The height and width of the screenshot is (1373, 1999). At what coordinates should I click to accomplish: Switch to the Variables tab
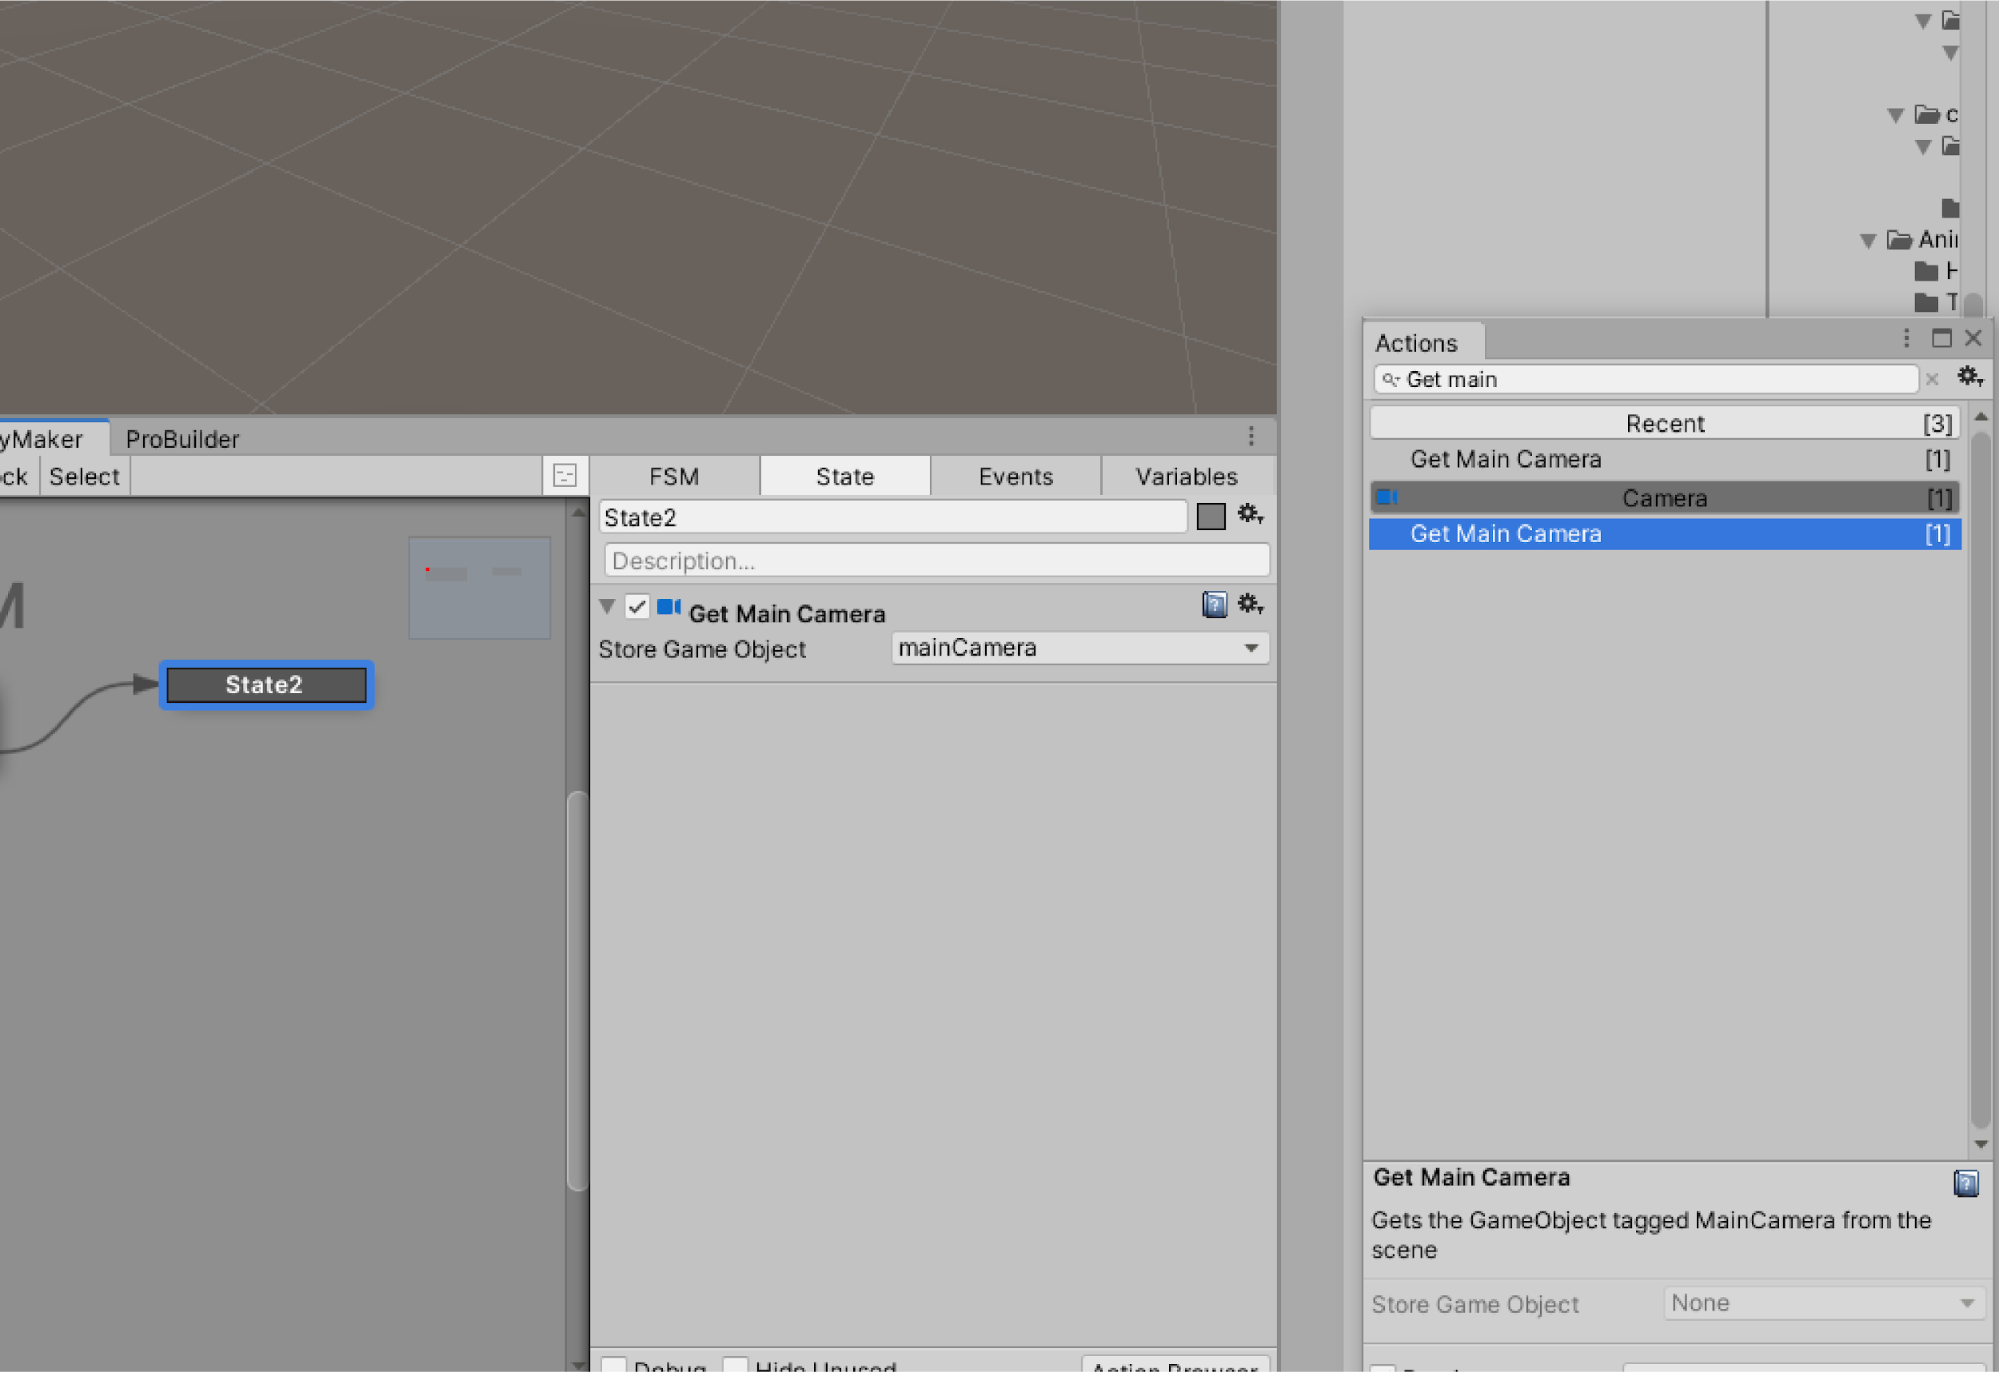[1187, 476]
